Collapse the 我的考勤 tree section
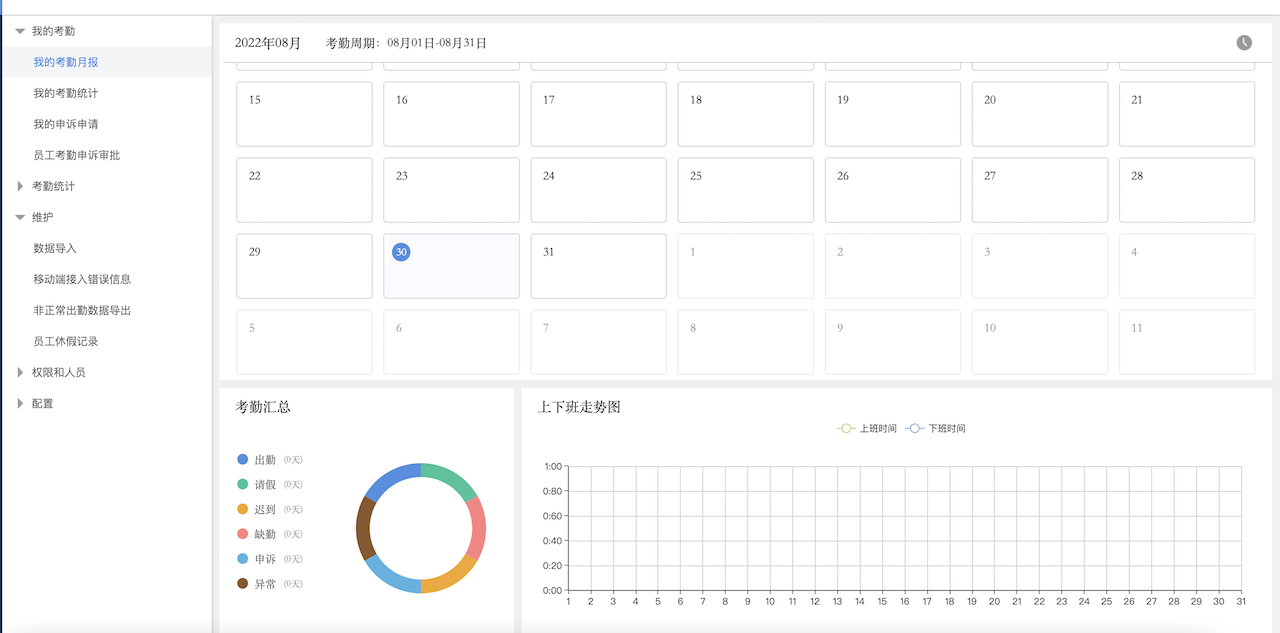The width and height of the screenshot is (1280, 633). coord(20,31)
